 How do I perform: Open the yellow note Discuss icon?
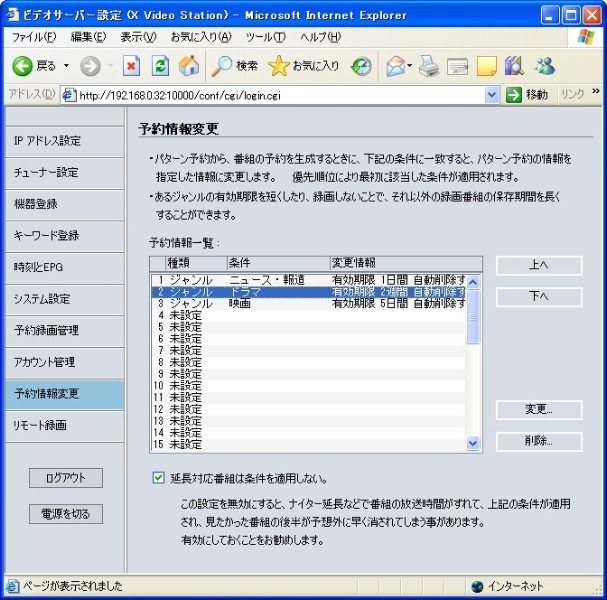(x=487, y=66)
